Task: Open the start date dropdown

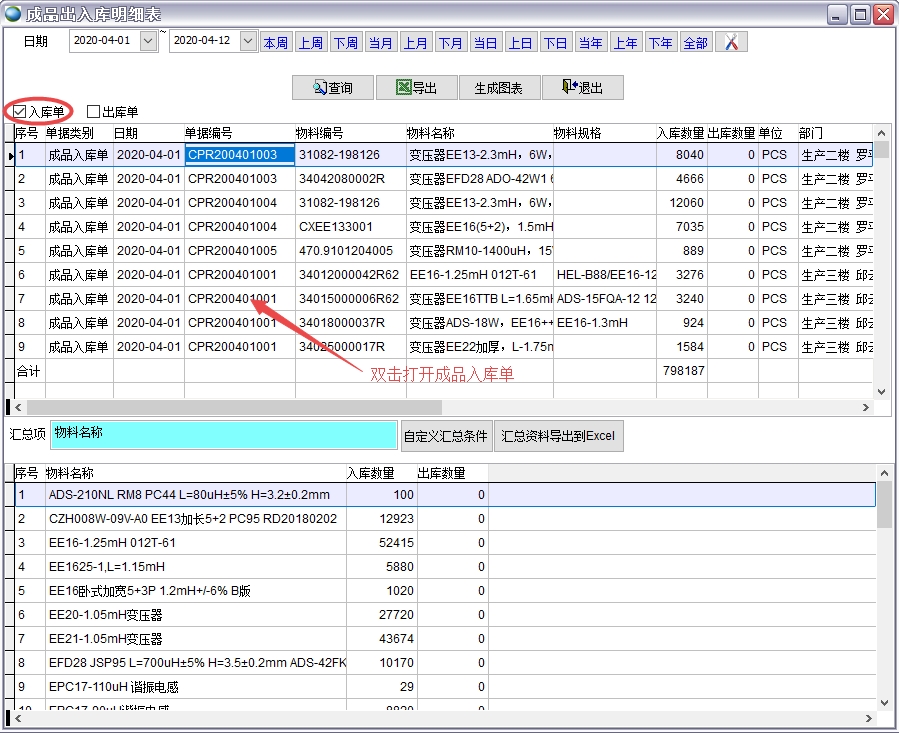Action: pyautogui.click(x=149, y=42)
